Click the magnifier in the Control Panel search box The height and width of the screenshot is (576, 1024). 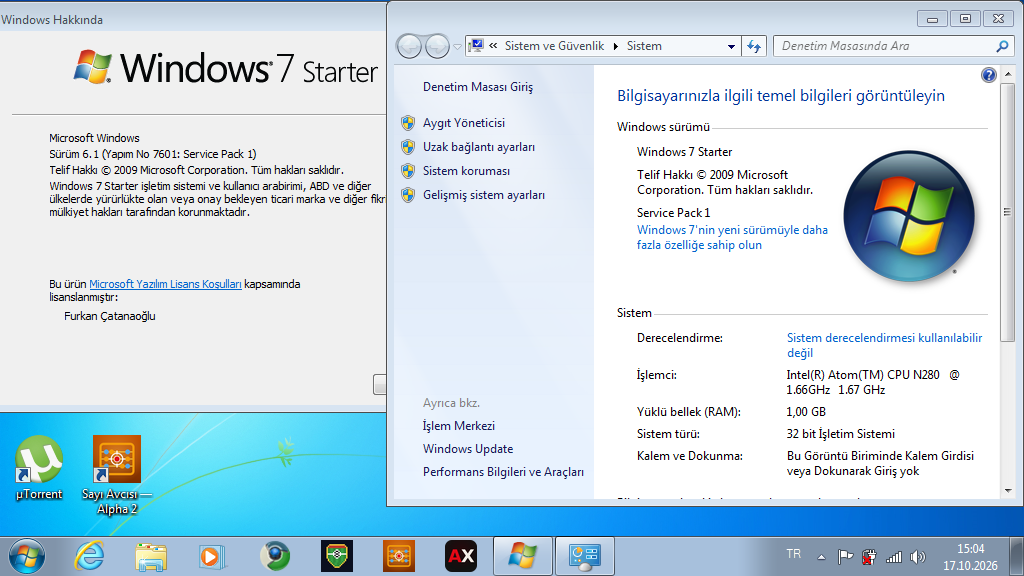click(1002, 46)
